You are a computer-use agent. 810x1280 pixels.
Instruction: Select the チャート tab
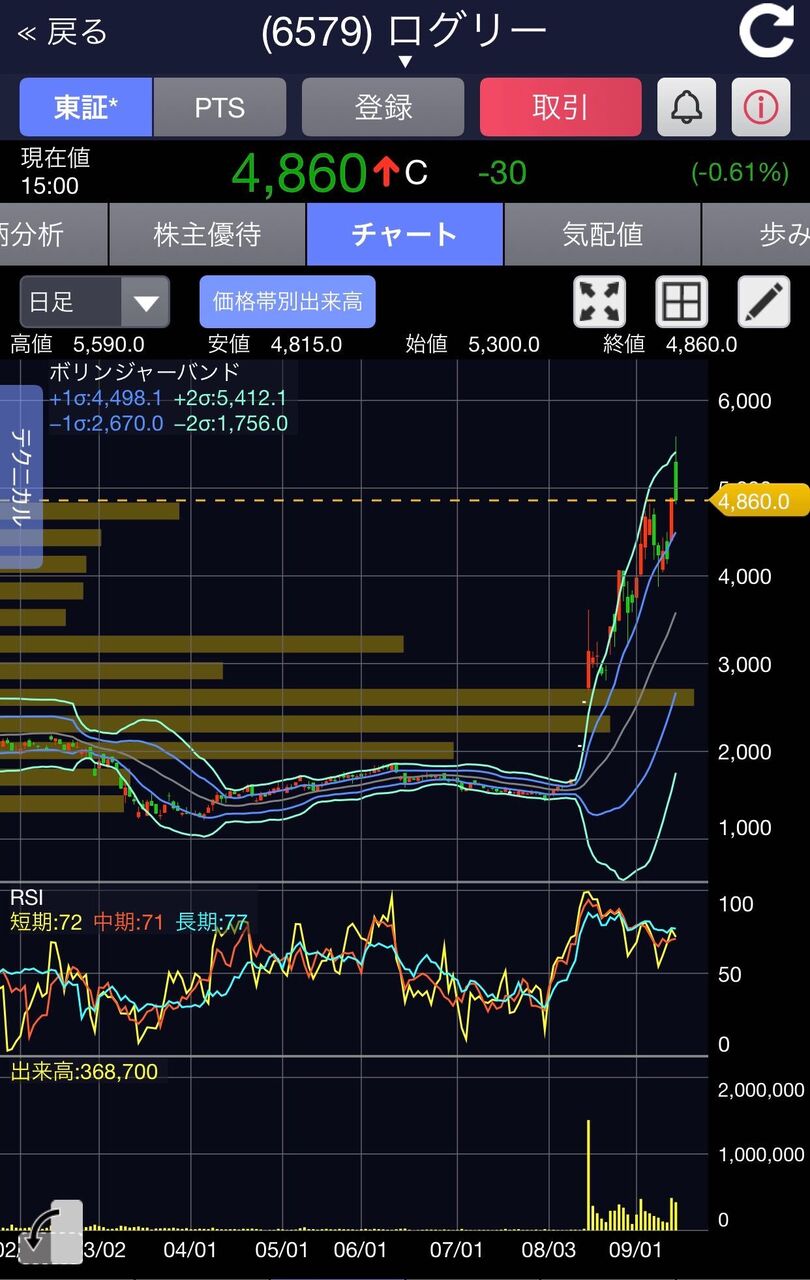click(x=405, y=234)
